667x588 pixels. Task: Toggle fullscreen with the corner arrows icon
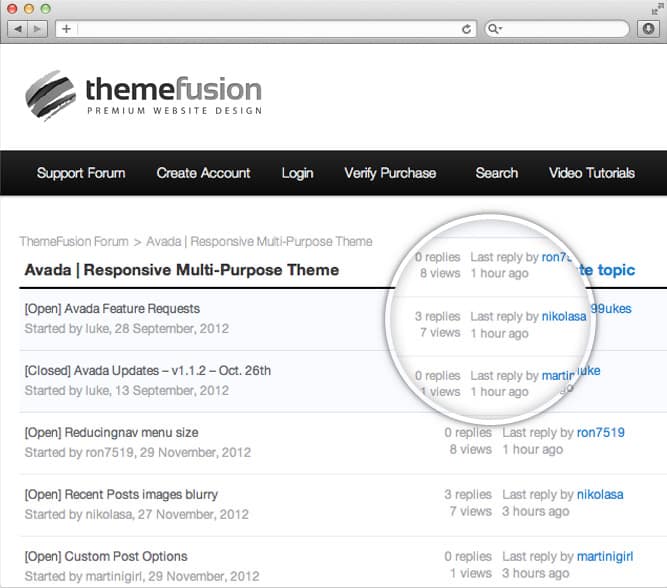click(657, 9)
